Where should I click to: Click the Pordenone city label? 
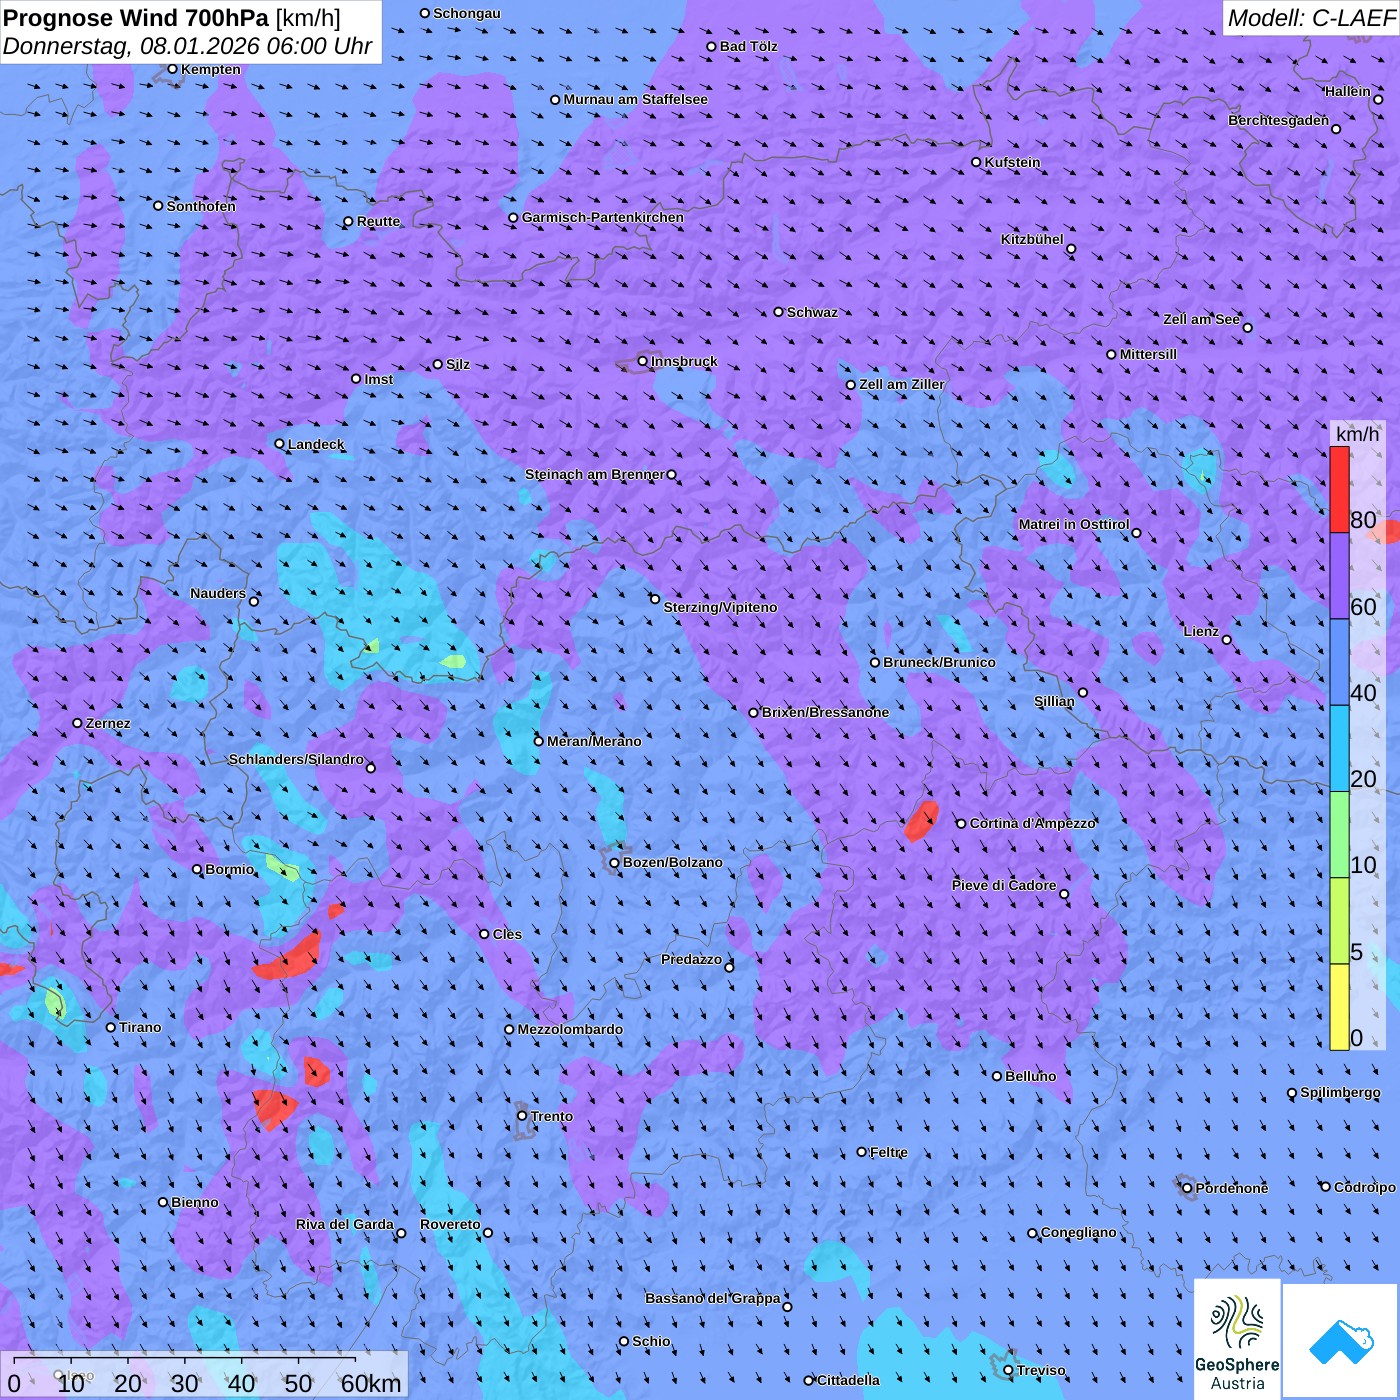(x=1232, y=1188)
